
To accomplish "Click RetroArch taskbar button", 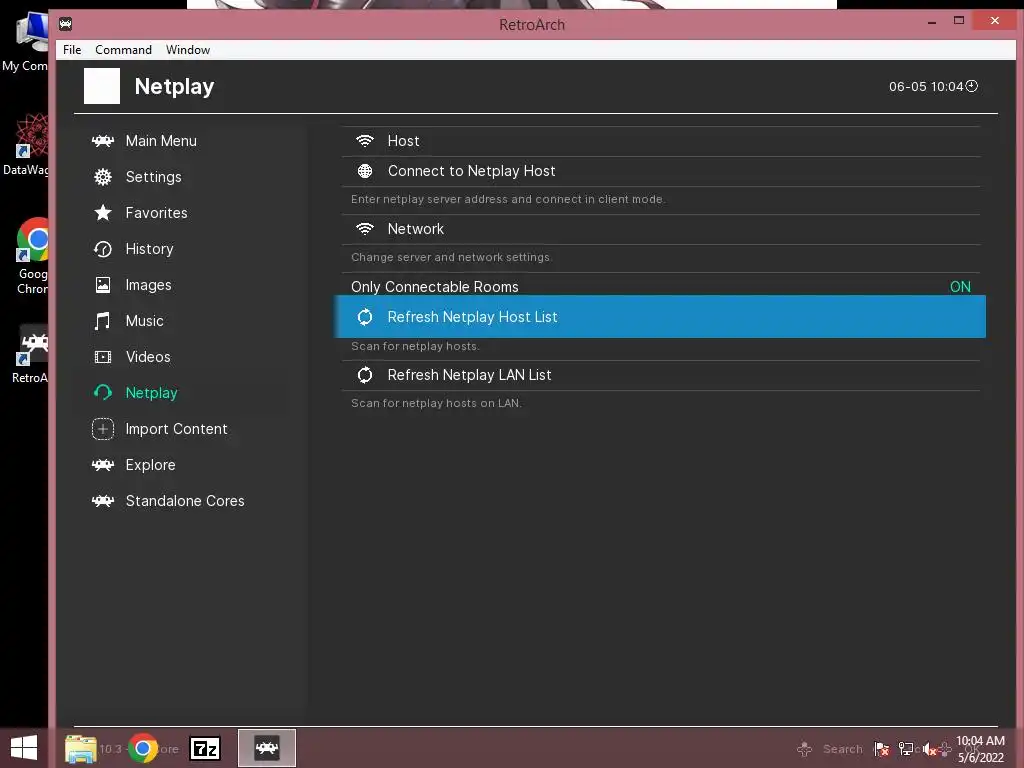I will pyautogui.click(x=266, y=748).
